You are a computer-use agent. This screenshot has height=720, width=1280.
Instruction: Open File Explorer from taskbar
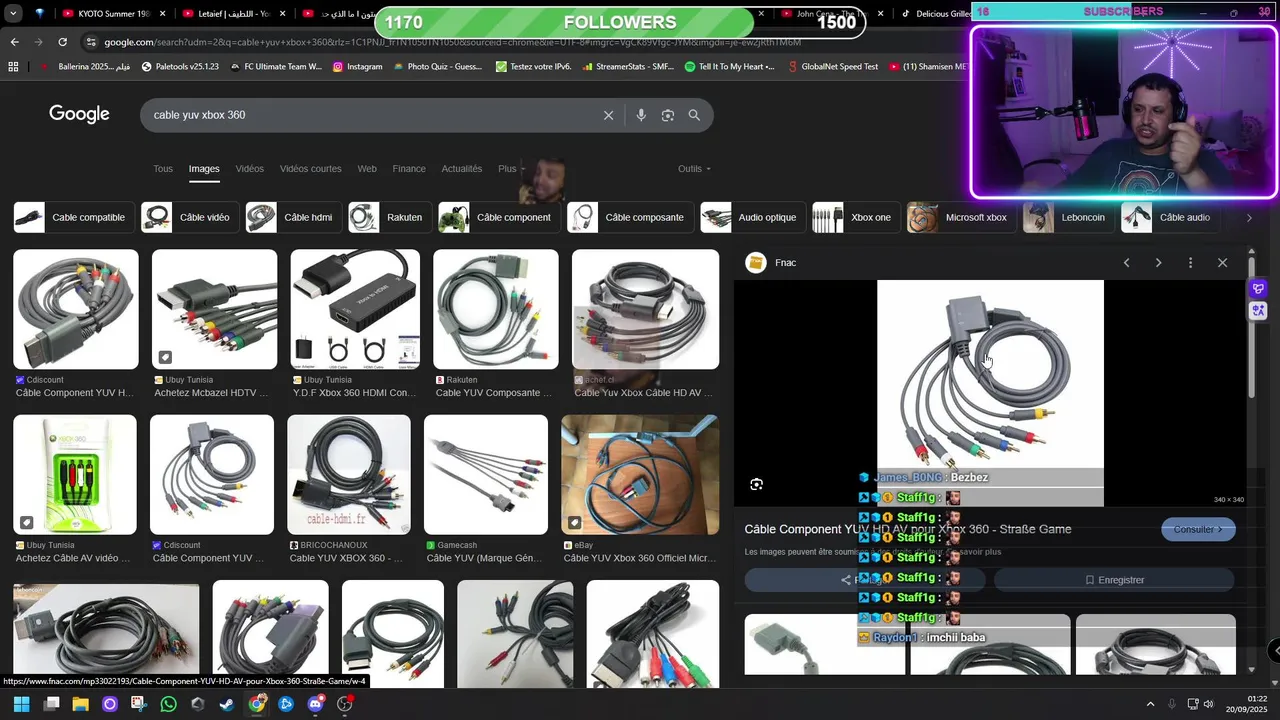point(80,704)
